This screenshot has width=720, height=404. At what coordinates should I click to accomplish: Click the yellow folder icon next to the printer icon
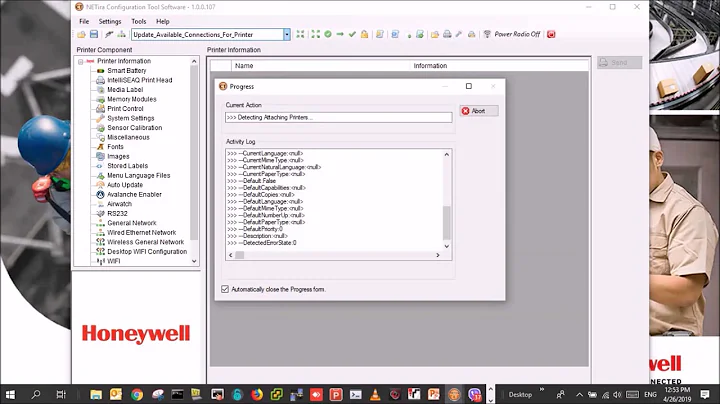(x=434, y=34)
